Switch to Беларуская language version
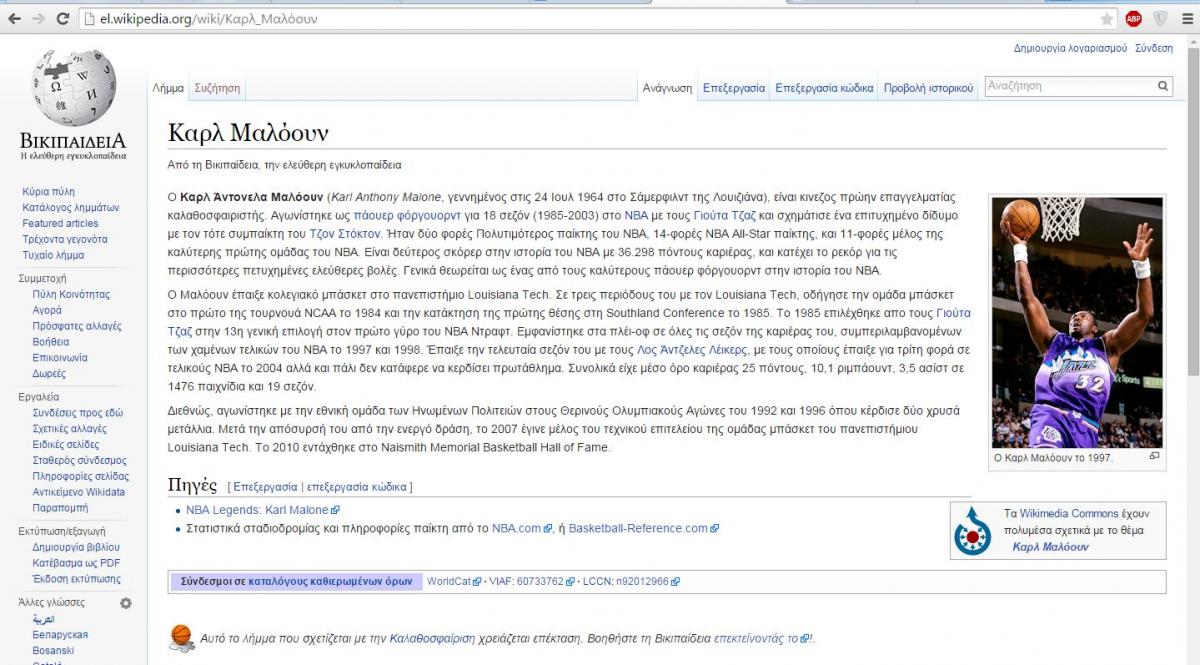The height and width of the screenshot is (665, 1200). click(60, 635)
